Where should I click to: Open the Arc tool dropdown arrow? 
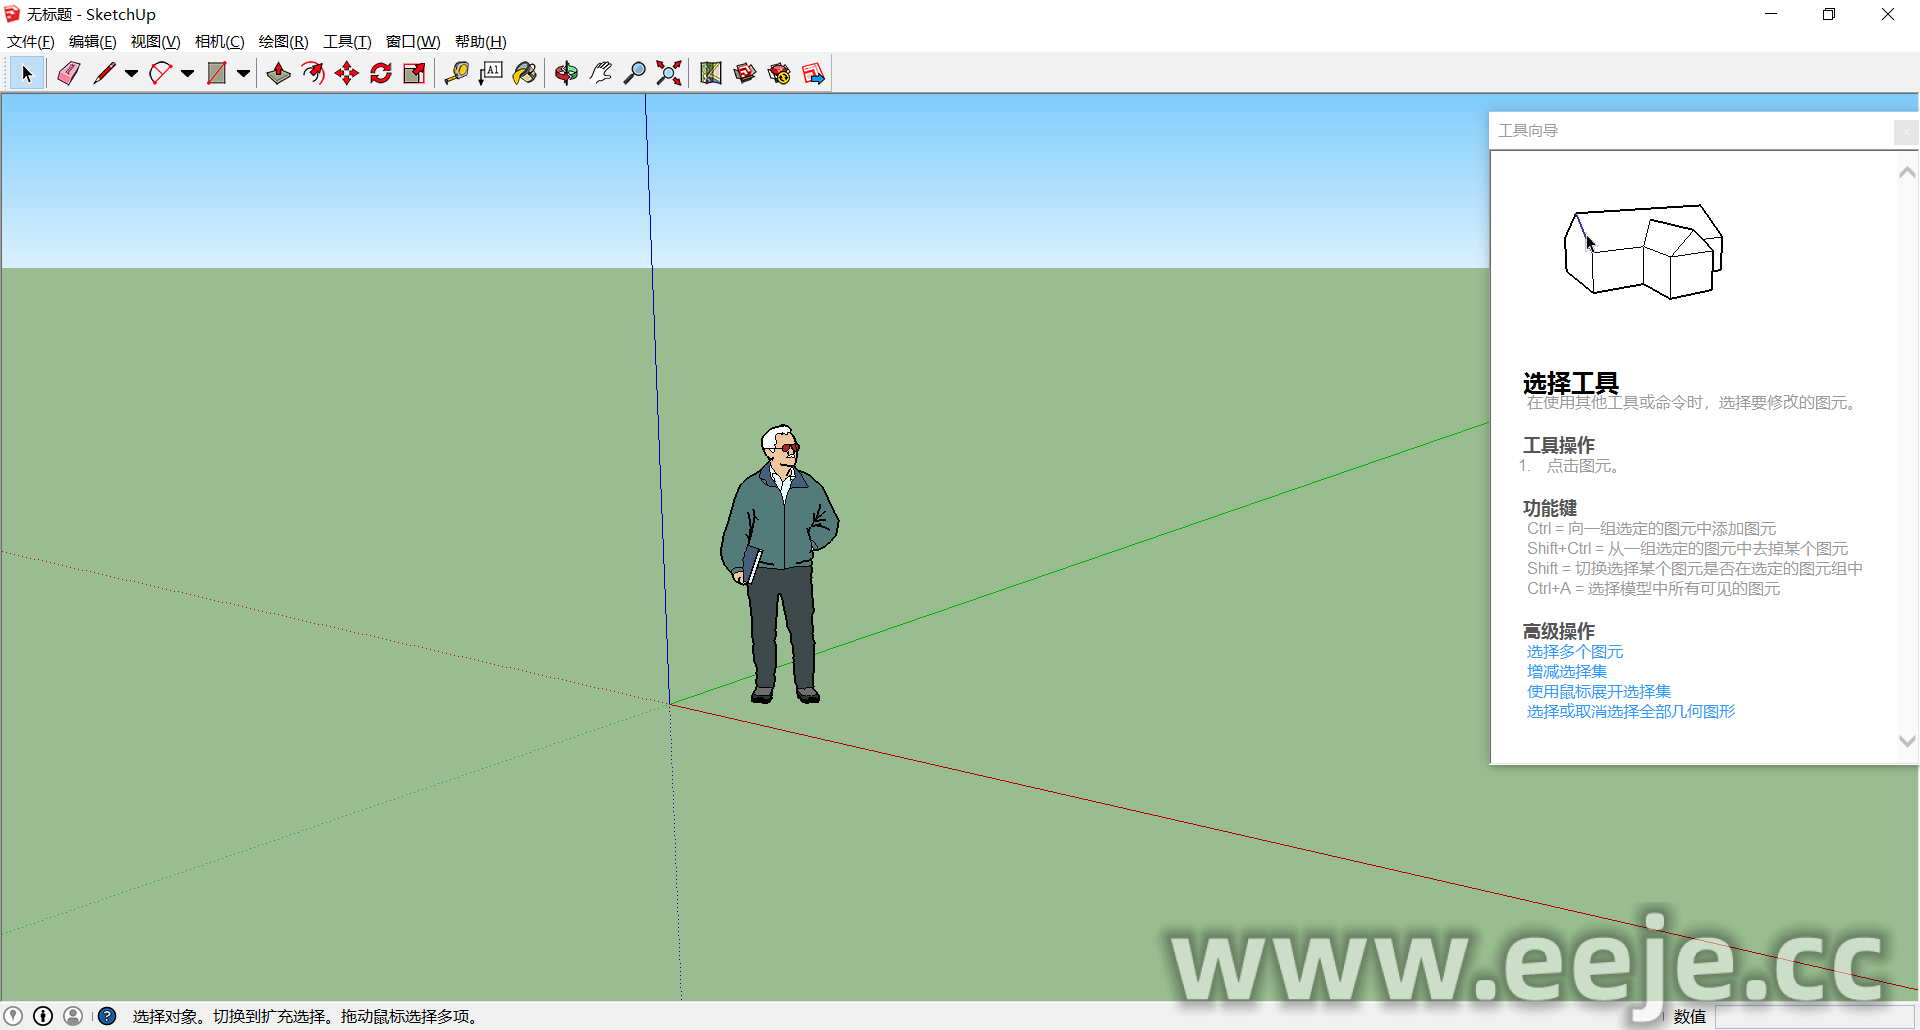(187, 73)
